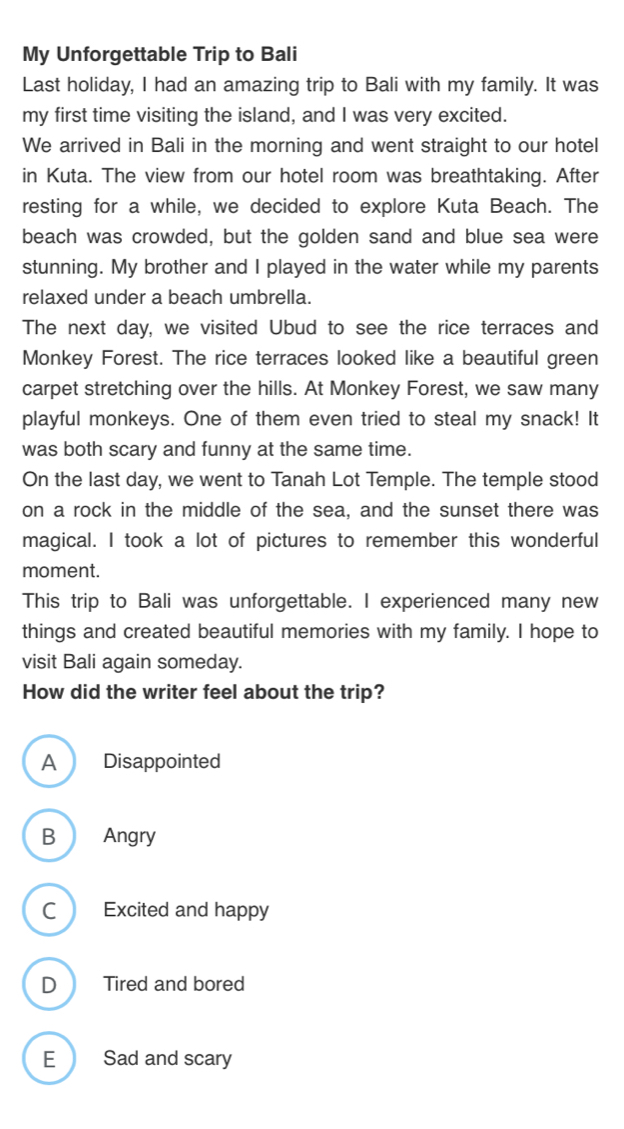Select radio option E circle
624x1129 pixels.
(49, 1058)
